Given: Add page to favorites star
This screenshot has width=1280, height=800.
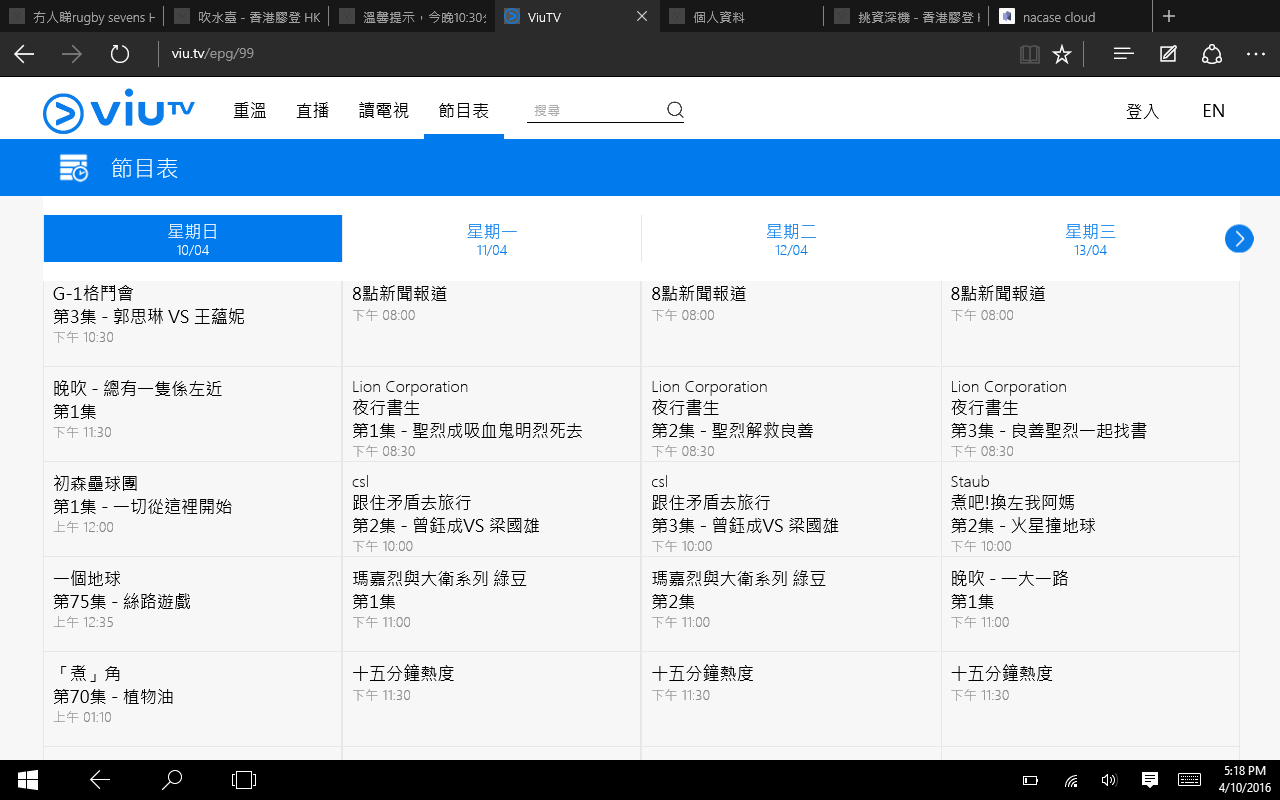Looking at the screenshot, I should click(x=1062, y=54).
